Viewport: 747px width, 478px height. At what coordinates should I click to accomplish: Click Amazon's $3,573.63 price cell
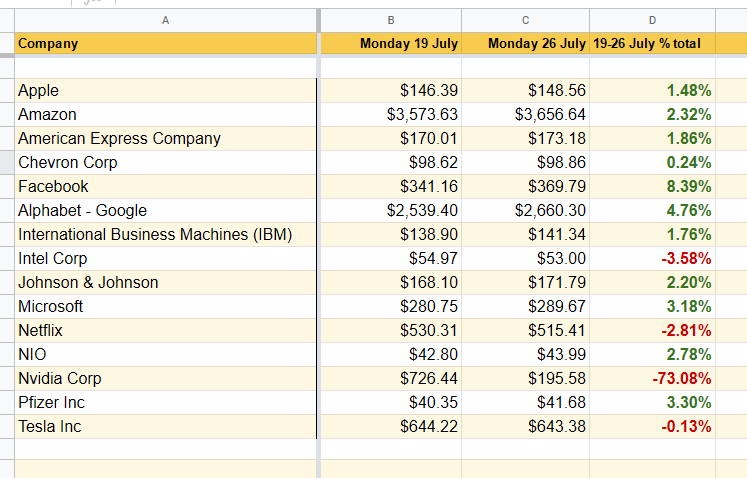(x=390, y=114)
